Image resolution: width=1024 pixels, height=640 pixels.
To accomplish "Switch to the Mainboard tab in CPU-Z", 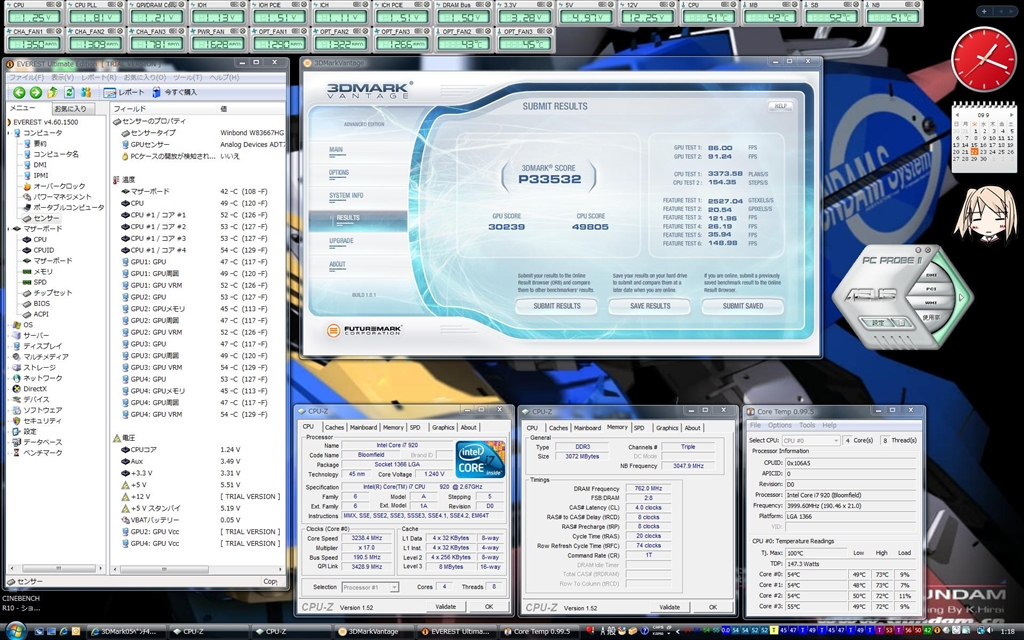I will click(363, 427).
